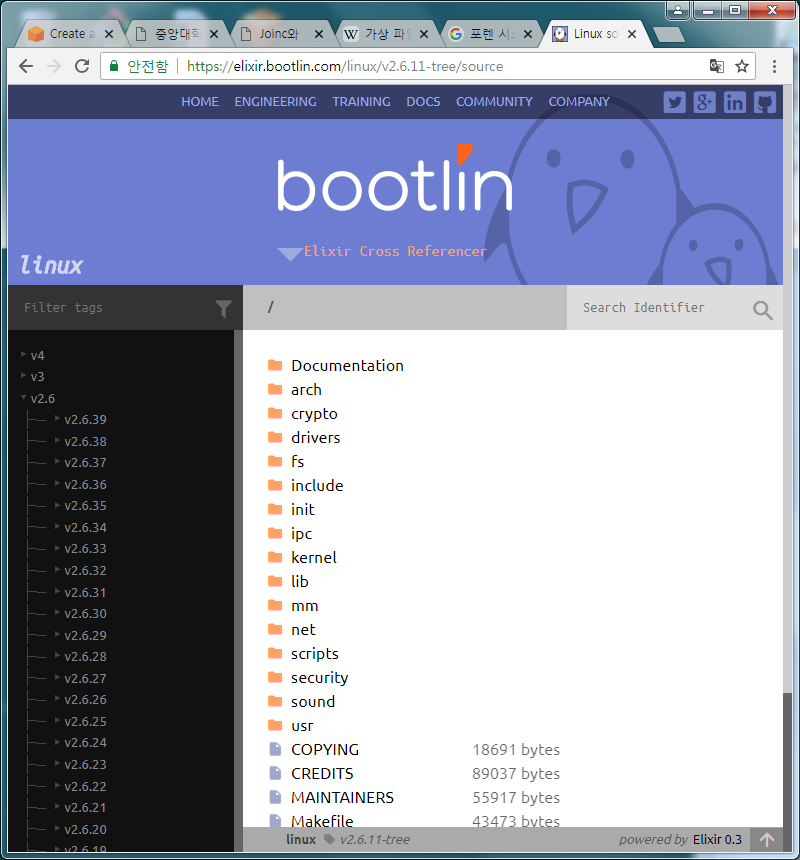The image size is (800, 860).
Task: Open the Twitter social icon
Action: pos(674,102)
